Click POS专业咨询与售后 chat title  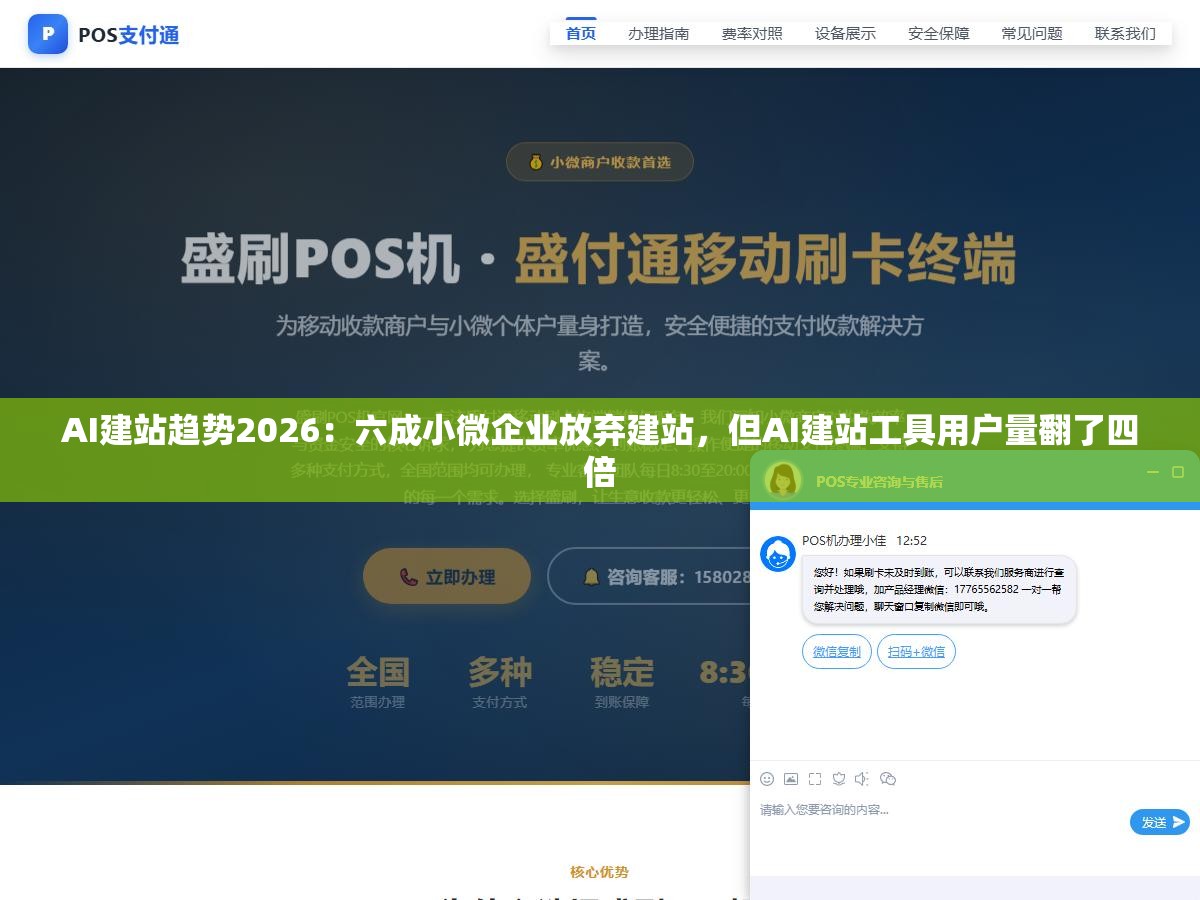tap(879, 481)
